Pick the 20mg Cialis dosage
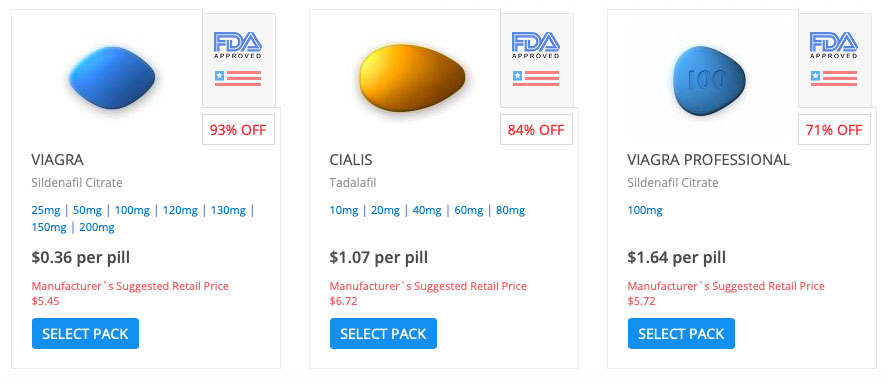The width and height of the screenshot is (888, 382). pos(385,211)
